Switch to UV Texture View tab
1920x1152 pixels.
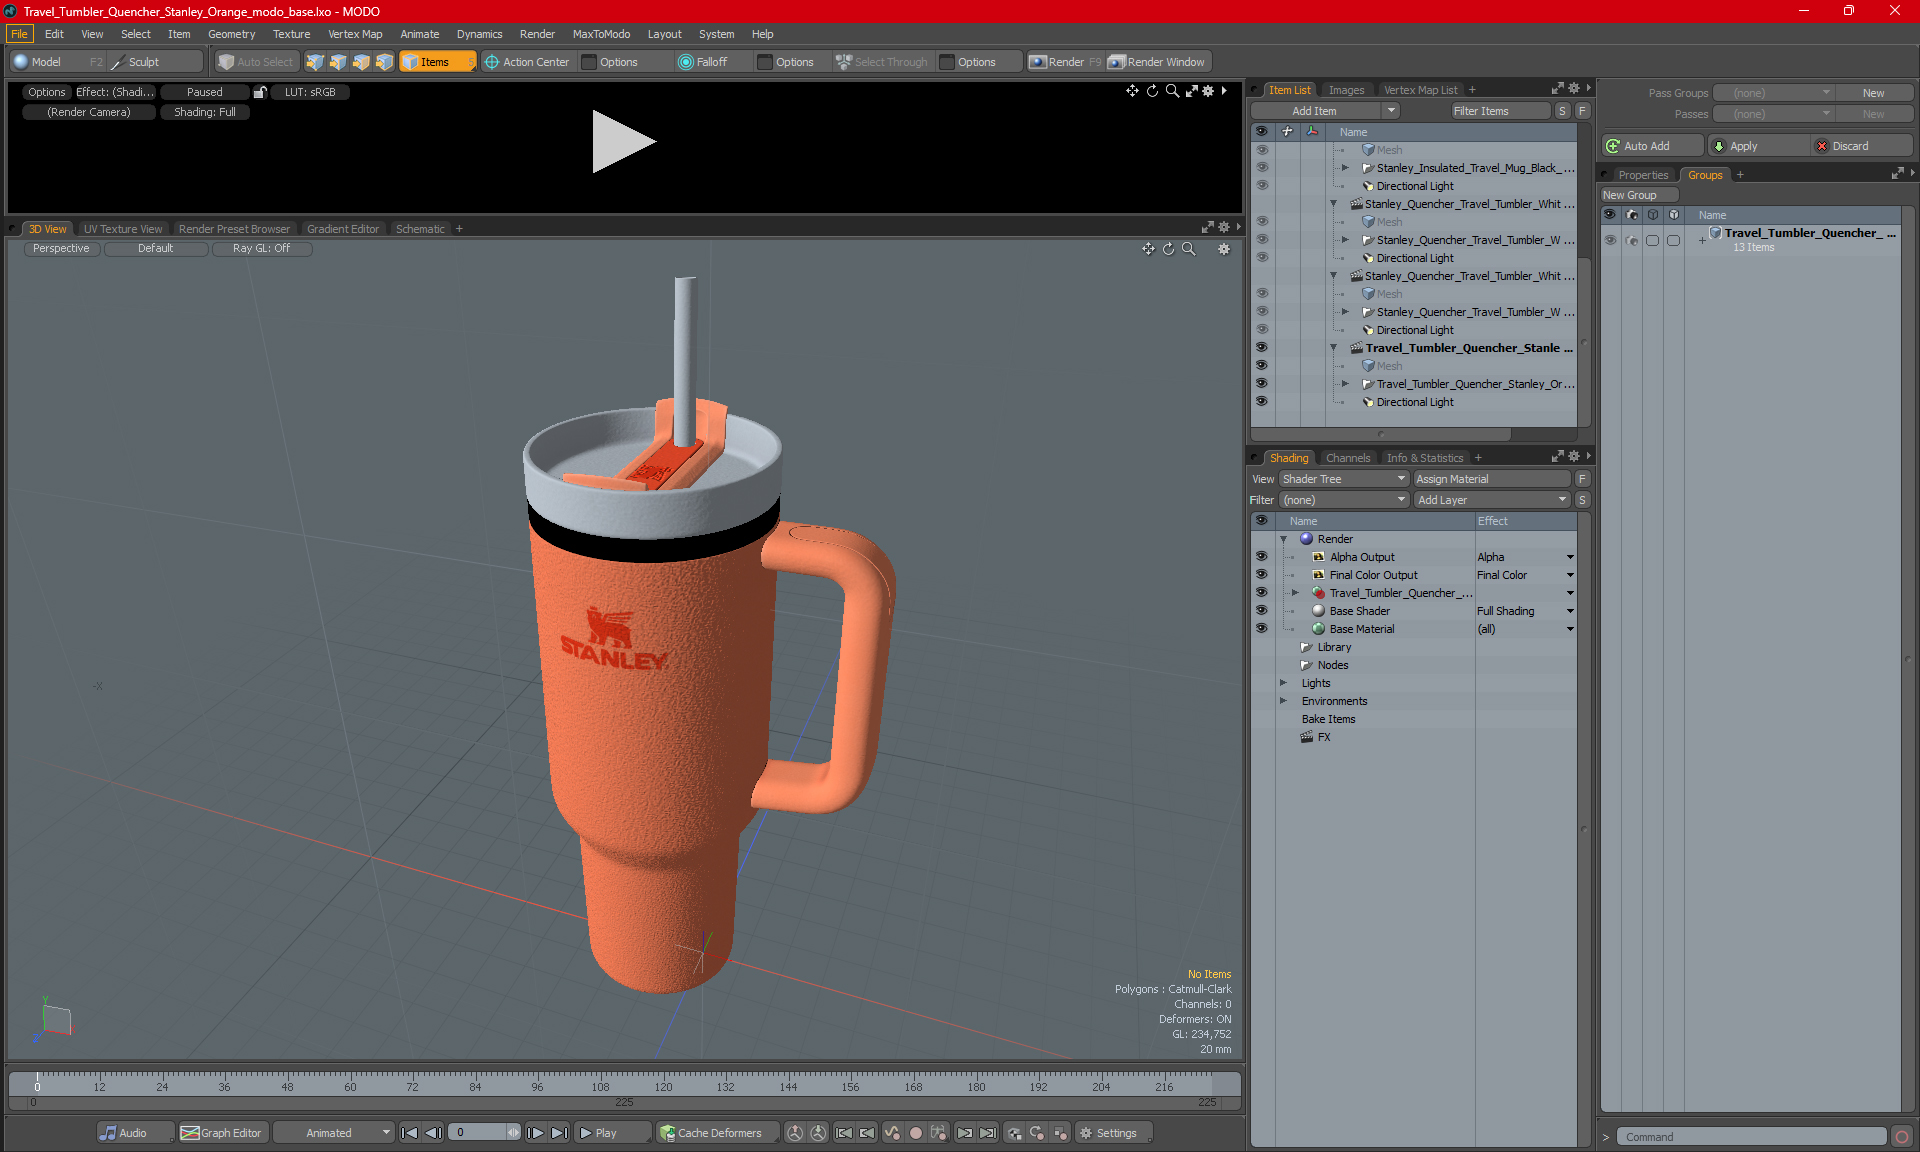(x=123, y=229)
